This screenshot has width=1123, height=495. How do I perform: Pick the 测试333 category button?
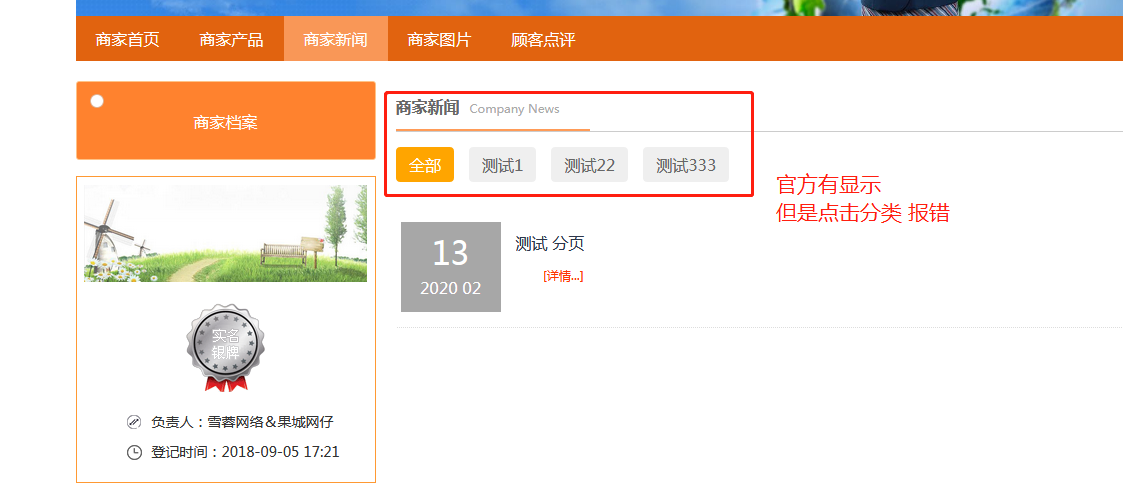click(x=685, y=165)
